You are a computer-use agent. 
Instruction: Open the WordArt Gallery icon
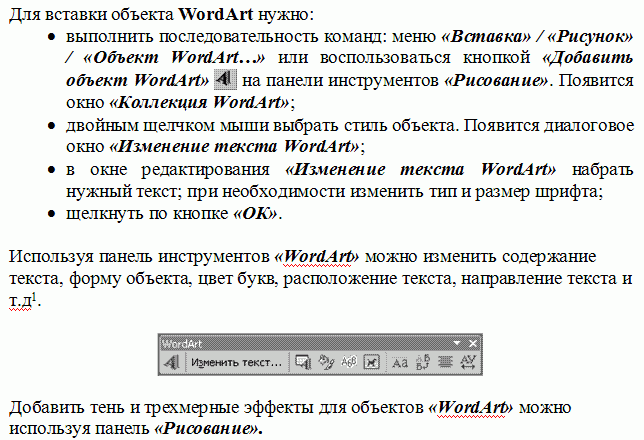coord(303,362)
